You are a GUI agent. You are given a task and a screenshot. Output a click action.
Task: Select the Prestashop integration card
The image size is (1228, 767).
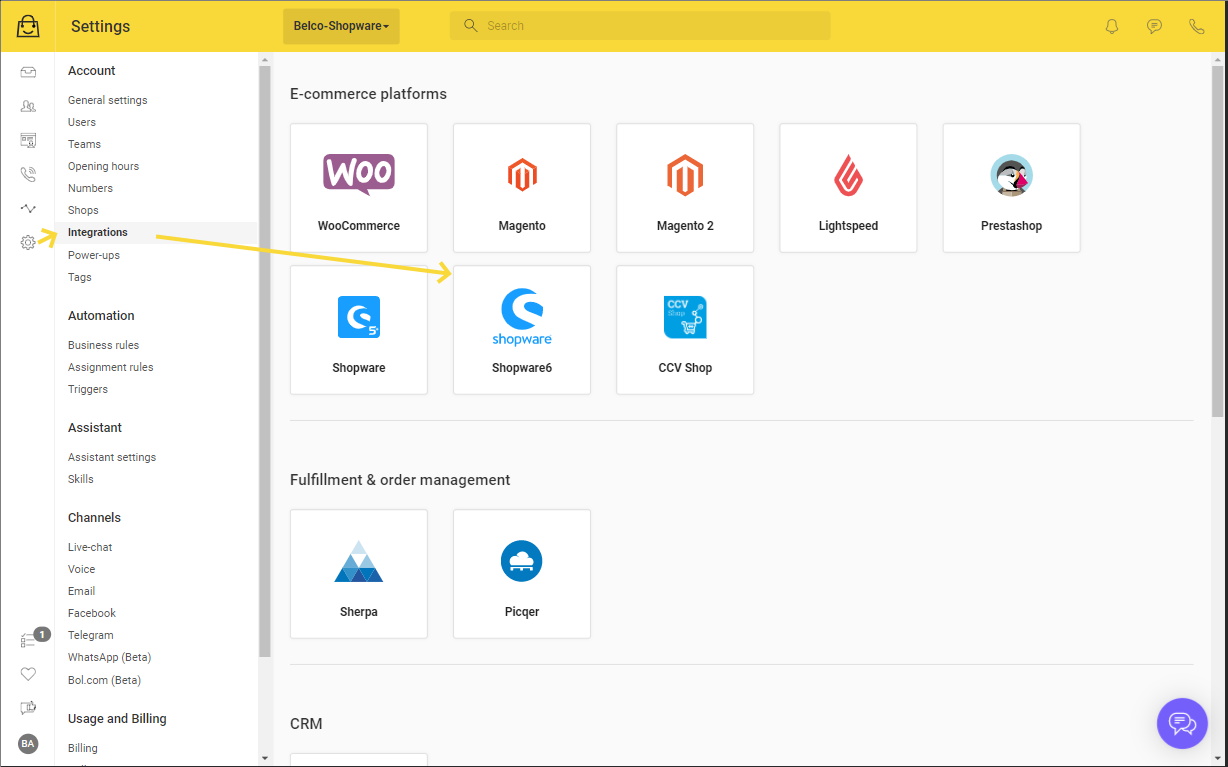[x=1011, y=188]
